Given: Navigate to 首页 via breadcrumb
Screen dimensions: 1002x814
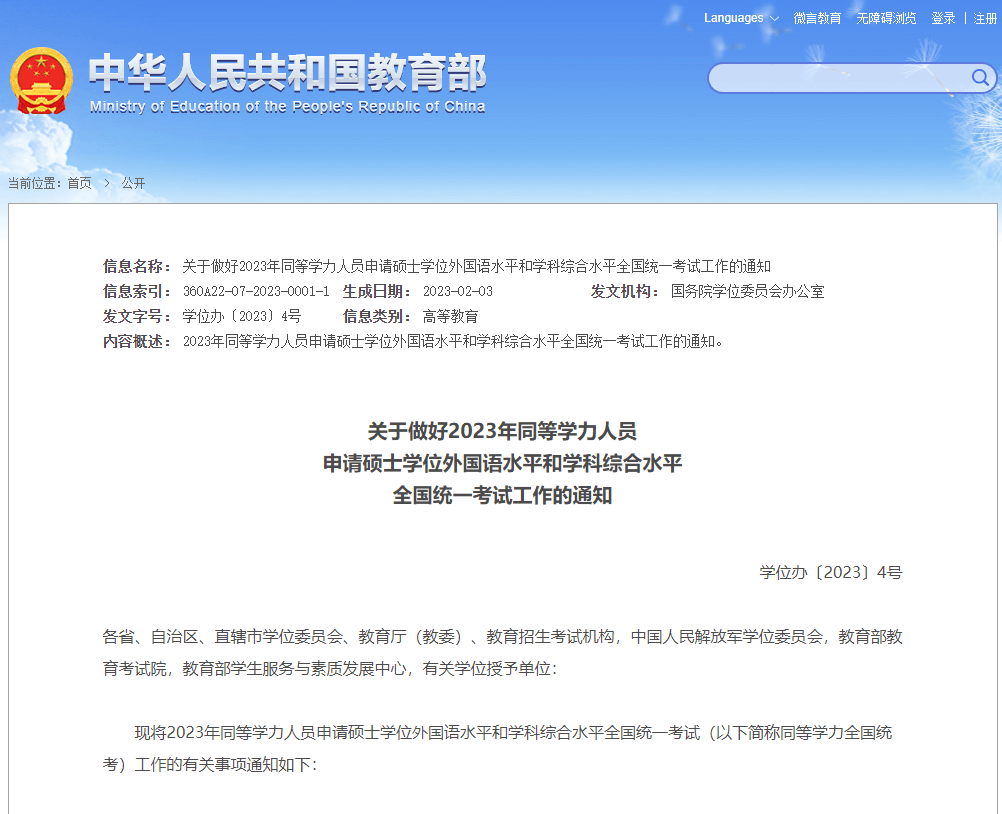Looking at the screenshot, I should pyautogui.click(x=81, y=182).
